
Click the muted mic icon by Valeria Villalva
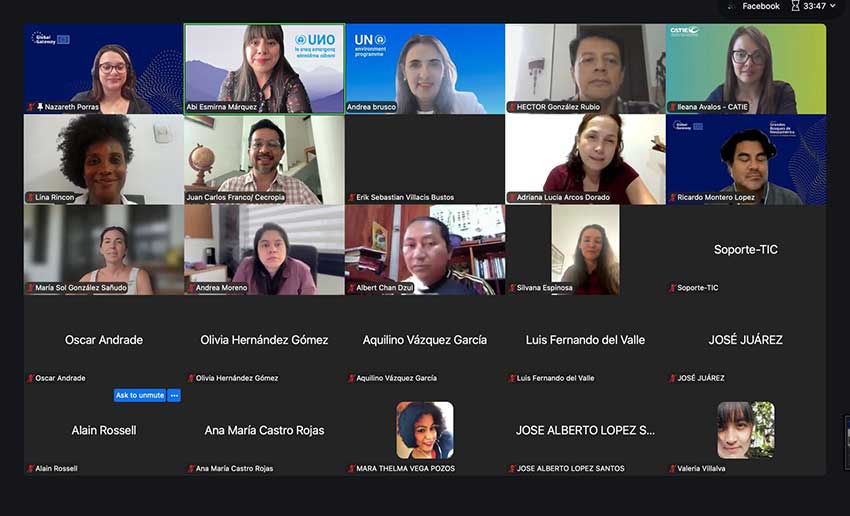tap(673, 468)
